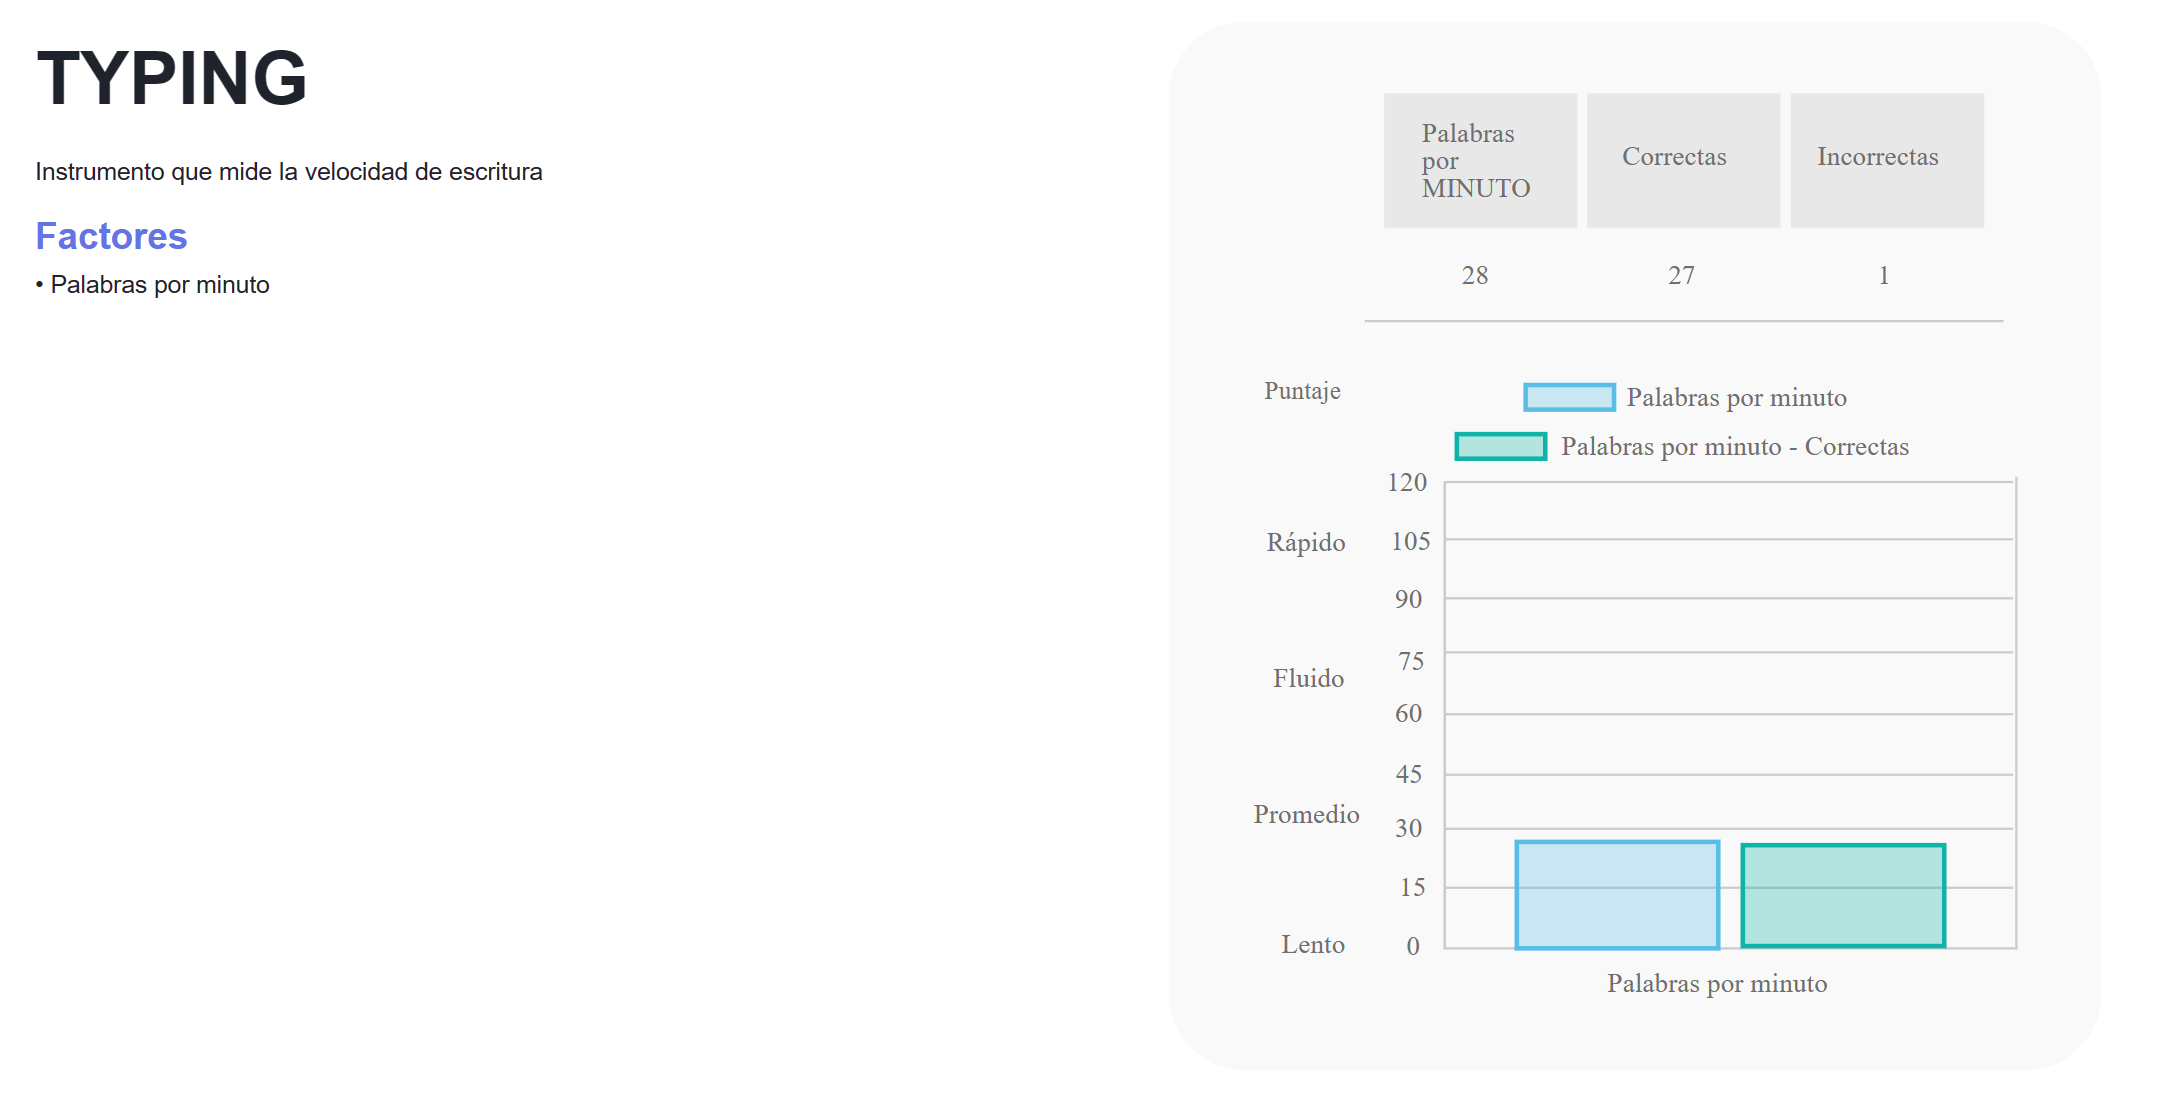Image resolution: width=2176 pixels, height=1103 pixels.
Task: Toggle the blue Palabras por minuto legend swatch
Action: click(1568, 397)
